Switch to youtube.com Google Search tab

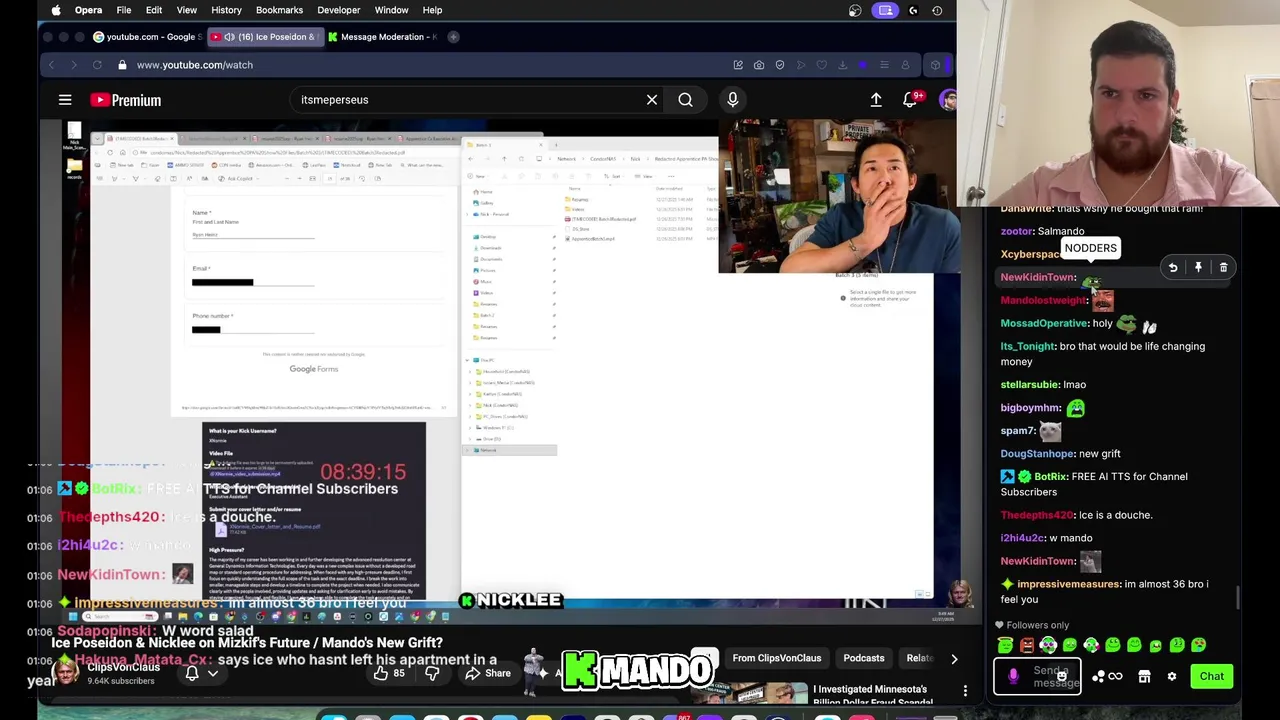tap(147, 37)
